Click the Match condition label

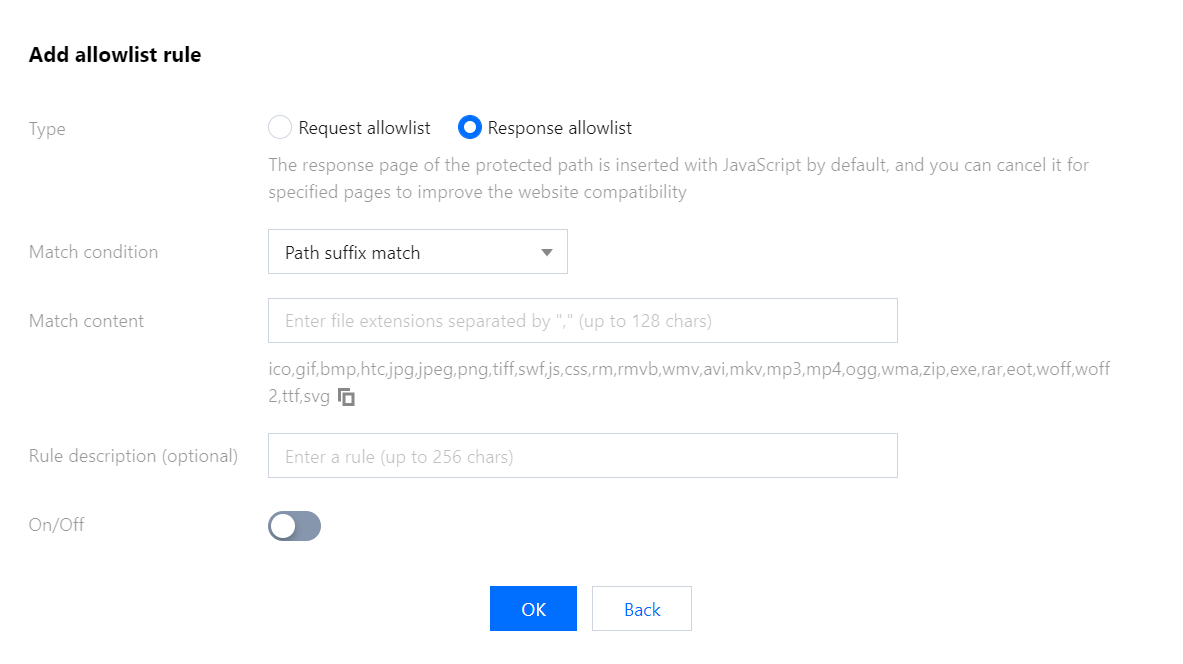[93, 252]
